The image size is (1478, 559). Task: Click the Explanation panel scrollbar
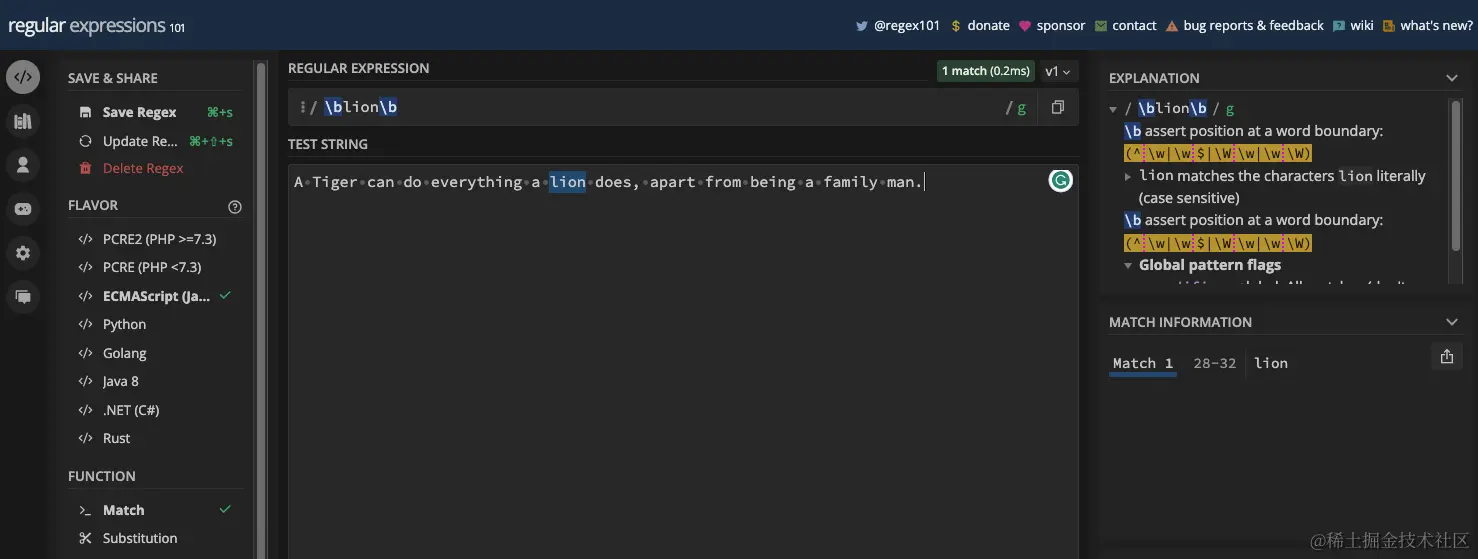1455,175
